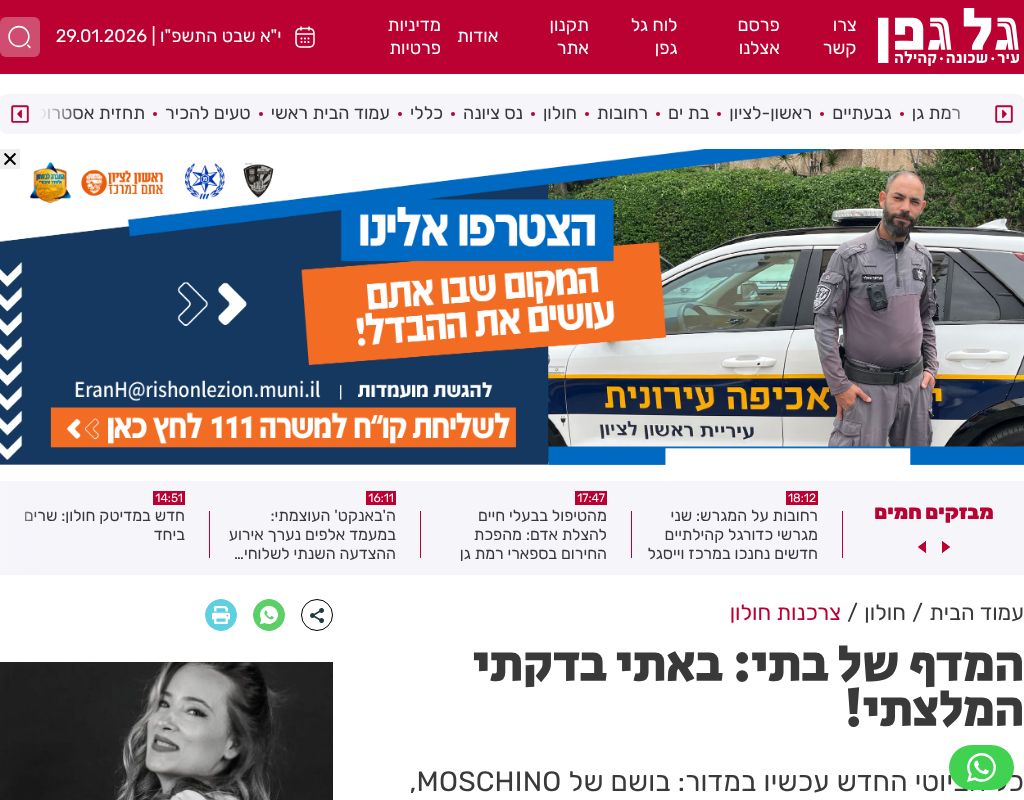Close the banner ad with the X
The height and width of the screenshot is (800, 1024).
tap(10, 159)
